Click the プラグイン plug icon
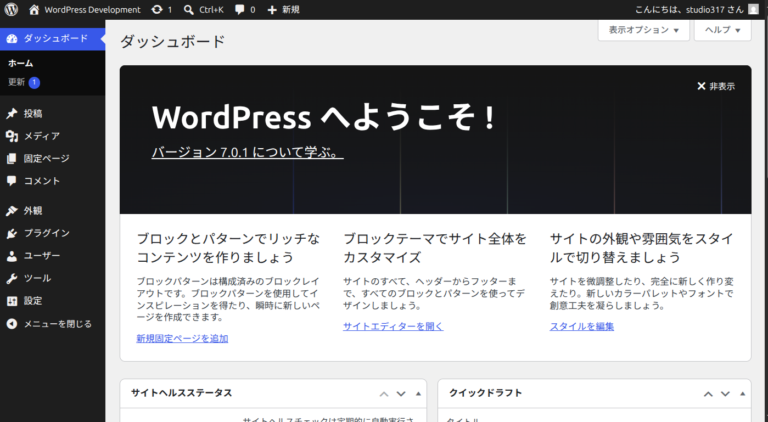The height and width of the screenshot is (422, 768). click(x=12, y=234)
